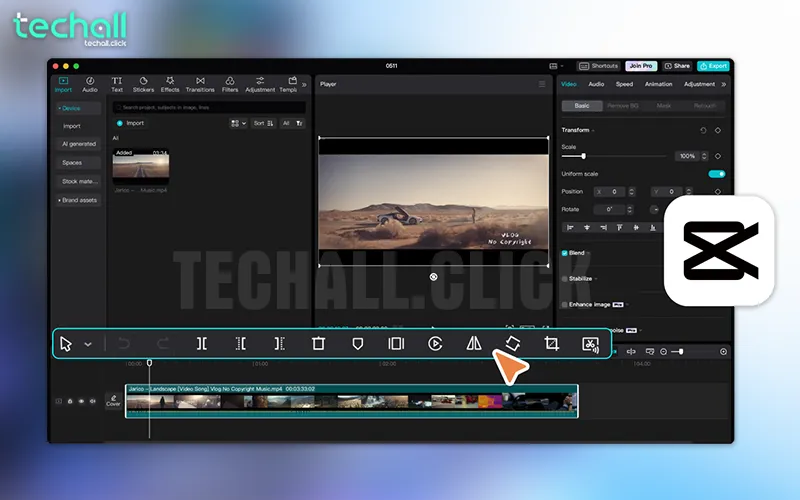Click the Join Pro button
Viewport: 800px width, 500px height.
[641, 66]
